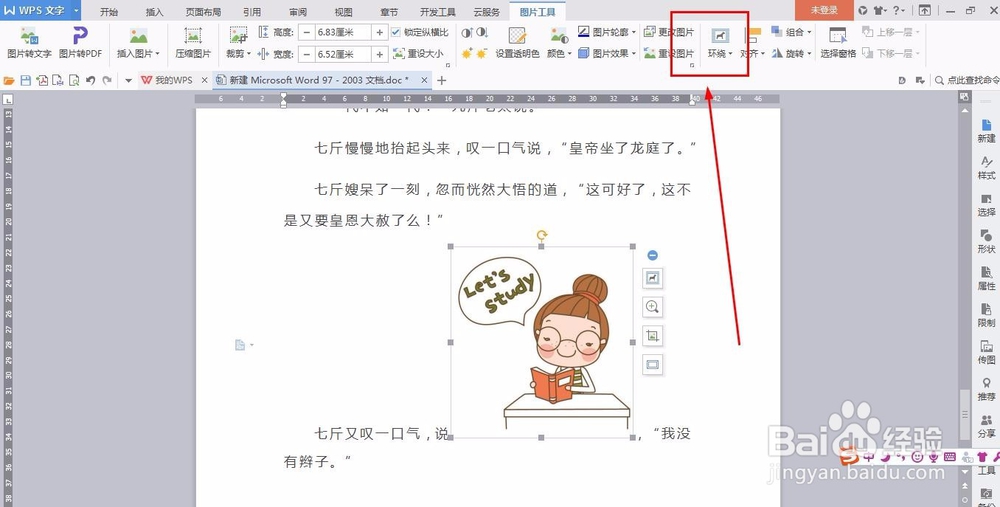Click the save disk icon
The image size is (1000, 507).
(x=26, y=80)
